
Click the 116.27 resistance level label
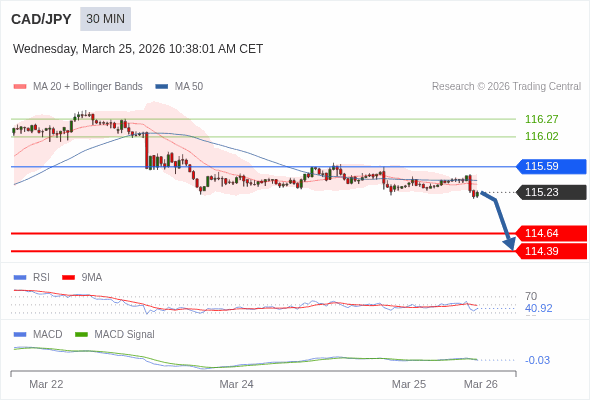542,119
